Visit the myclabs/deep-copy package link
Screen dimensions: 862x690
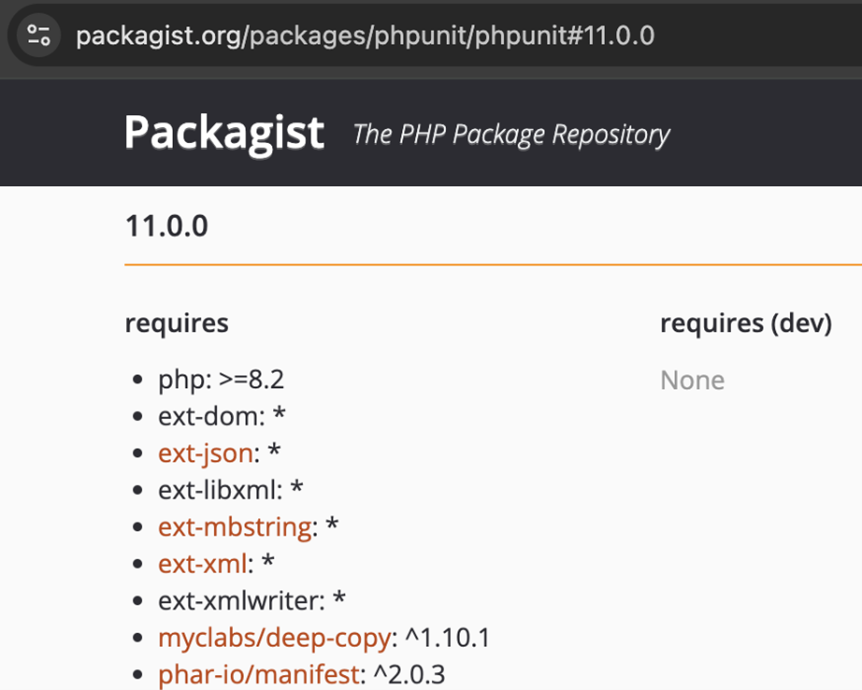(274, 638)
